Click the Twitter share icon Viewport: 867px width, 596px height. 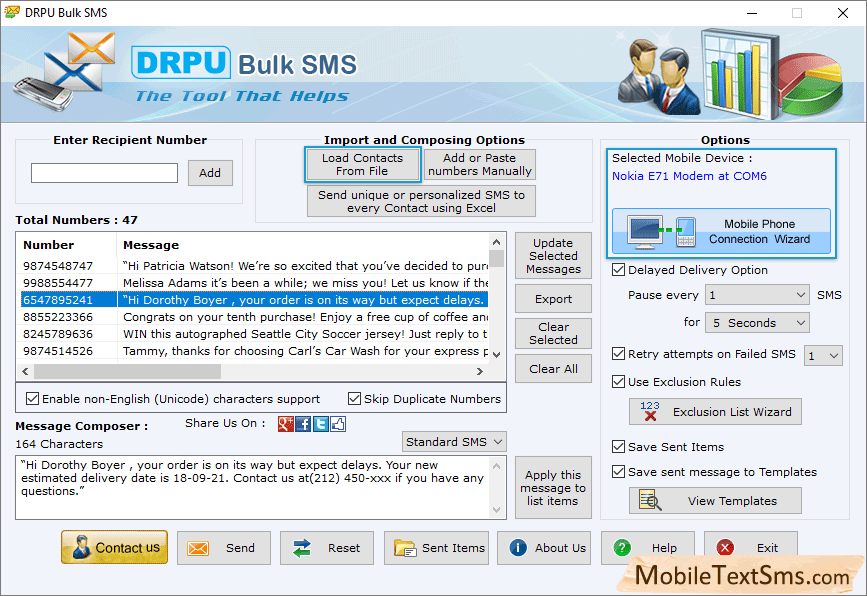pos(321,424)
